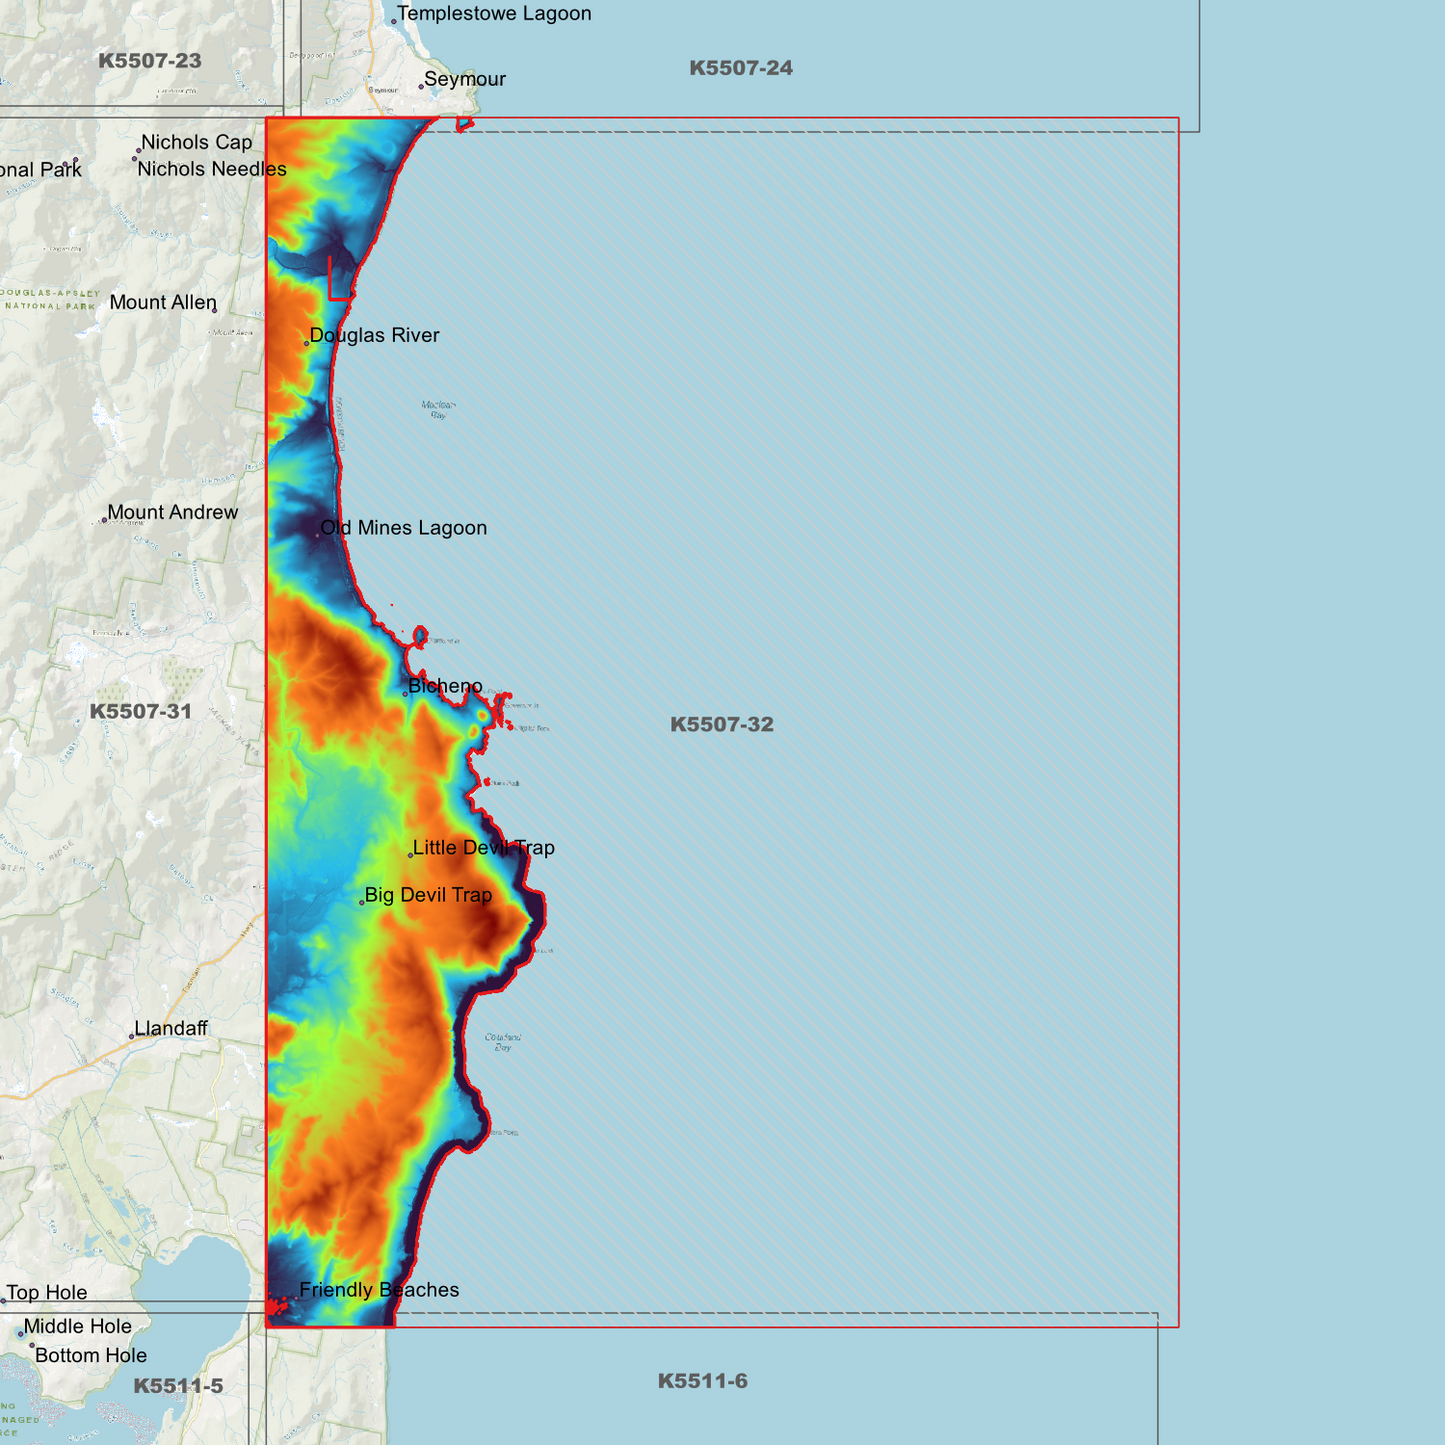Open the adjacent K5511-6 map sheet
This screenshot has height=1445, width=1445.
[x=703, y=1382]
